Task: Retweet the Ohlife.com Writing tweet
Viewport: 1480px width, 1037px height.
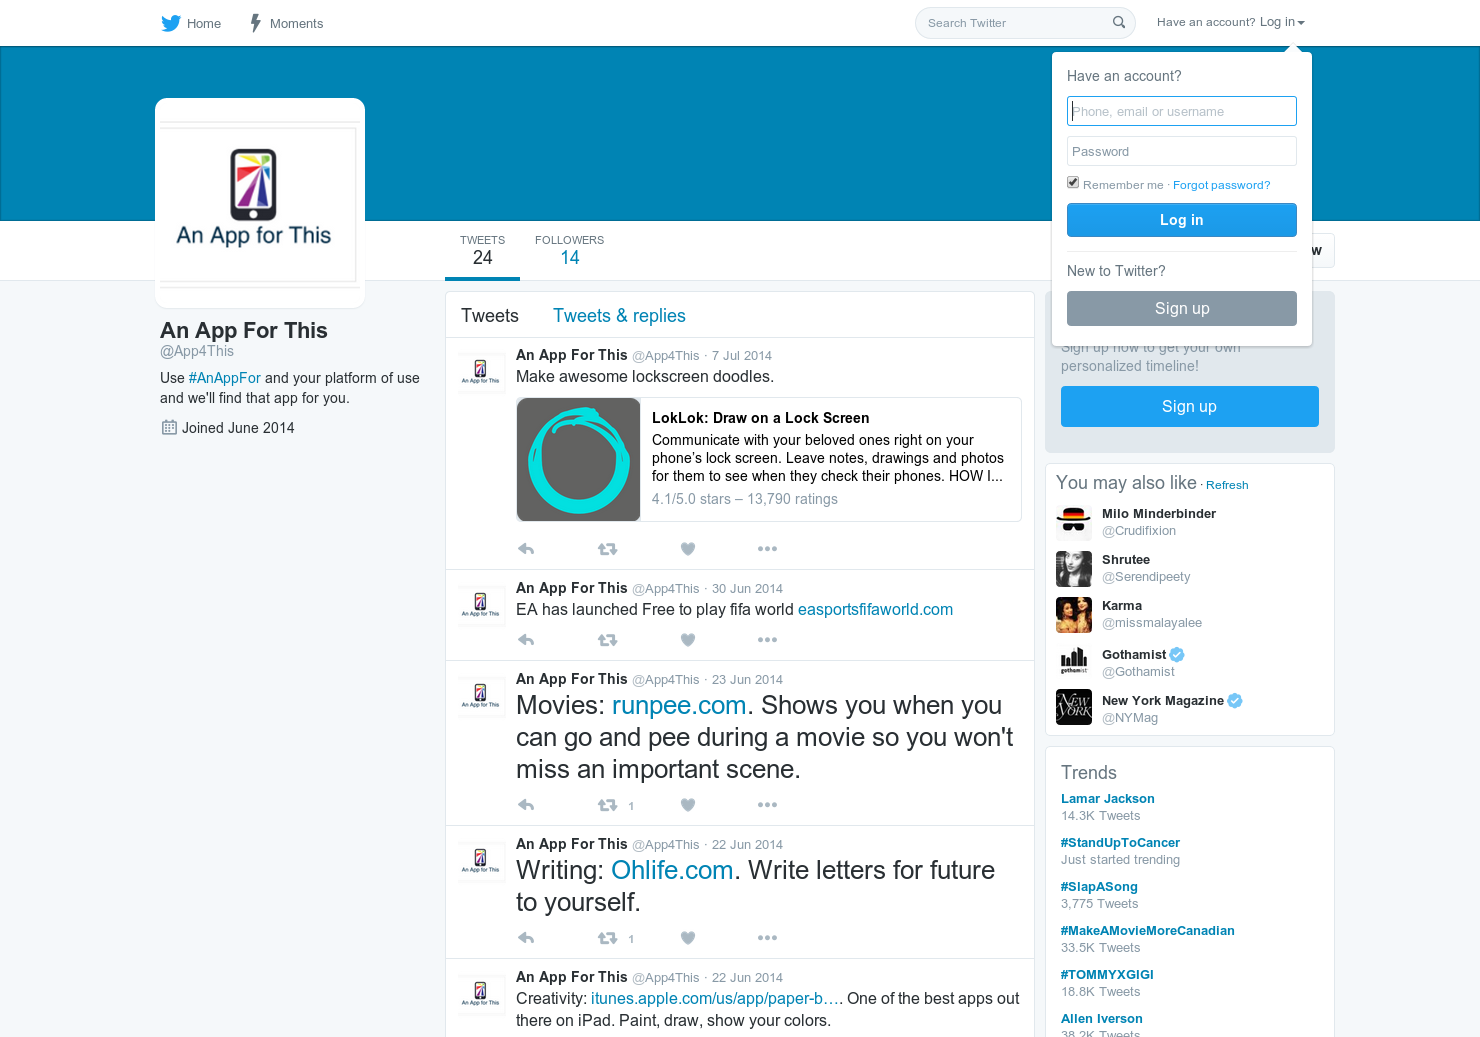Action: tap(607, 938)
